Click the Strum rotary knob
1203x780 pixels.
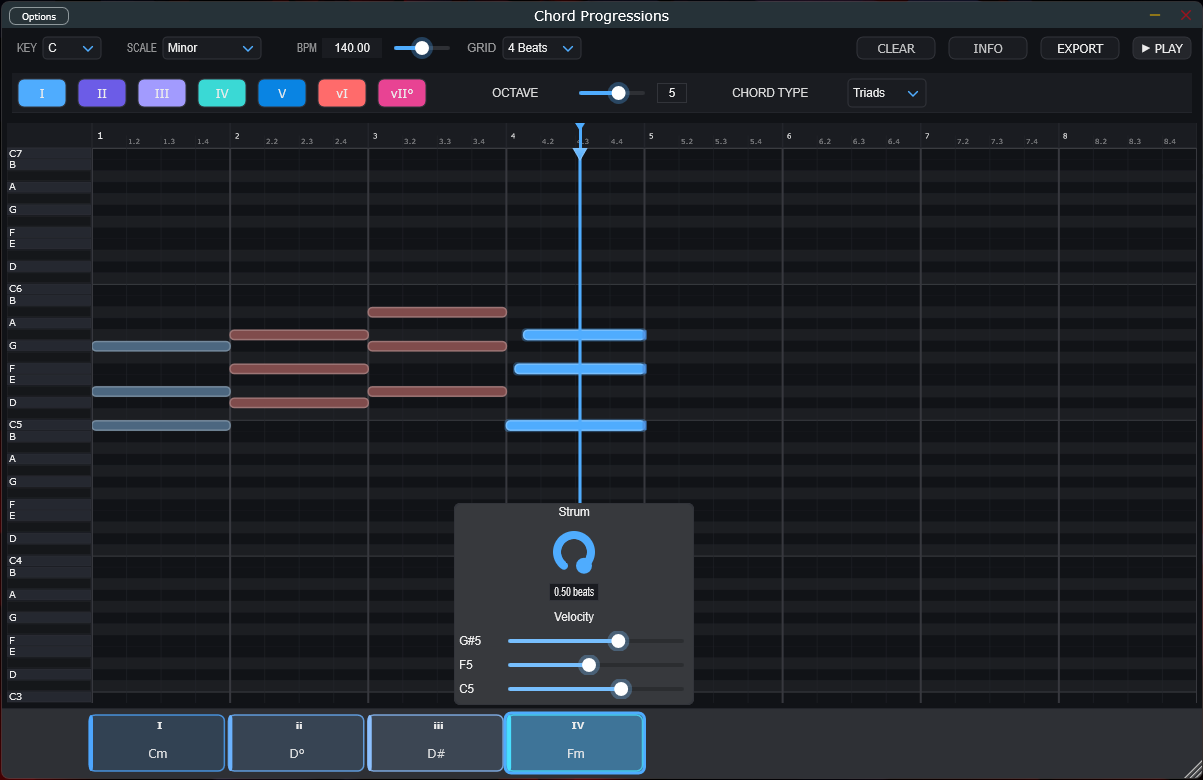point(574,552)
